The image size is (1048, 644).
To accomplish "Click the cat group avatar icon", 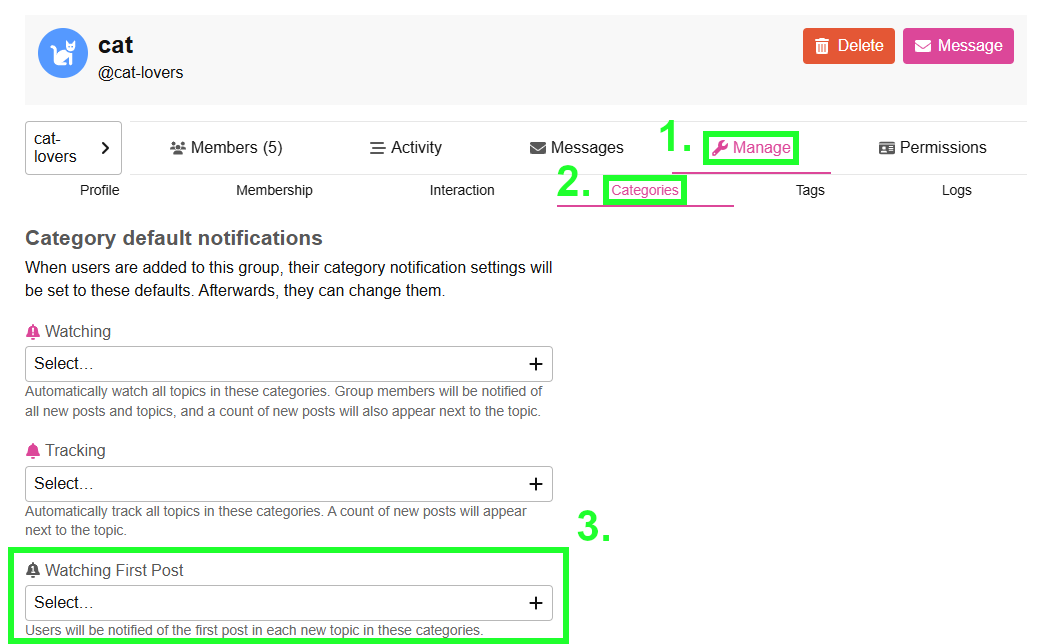I will (63, 53).
